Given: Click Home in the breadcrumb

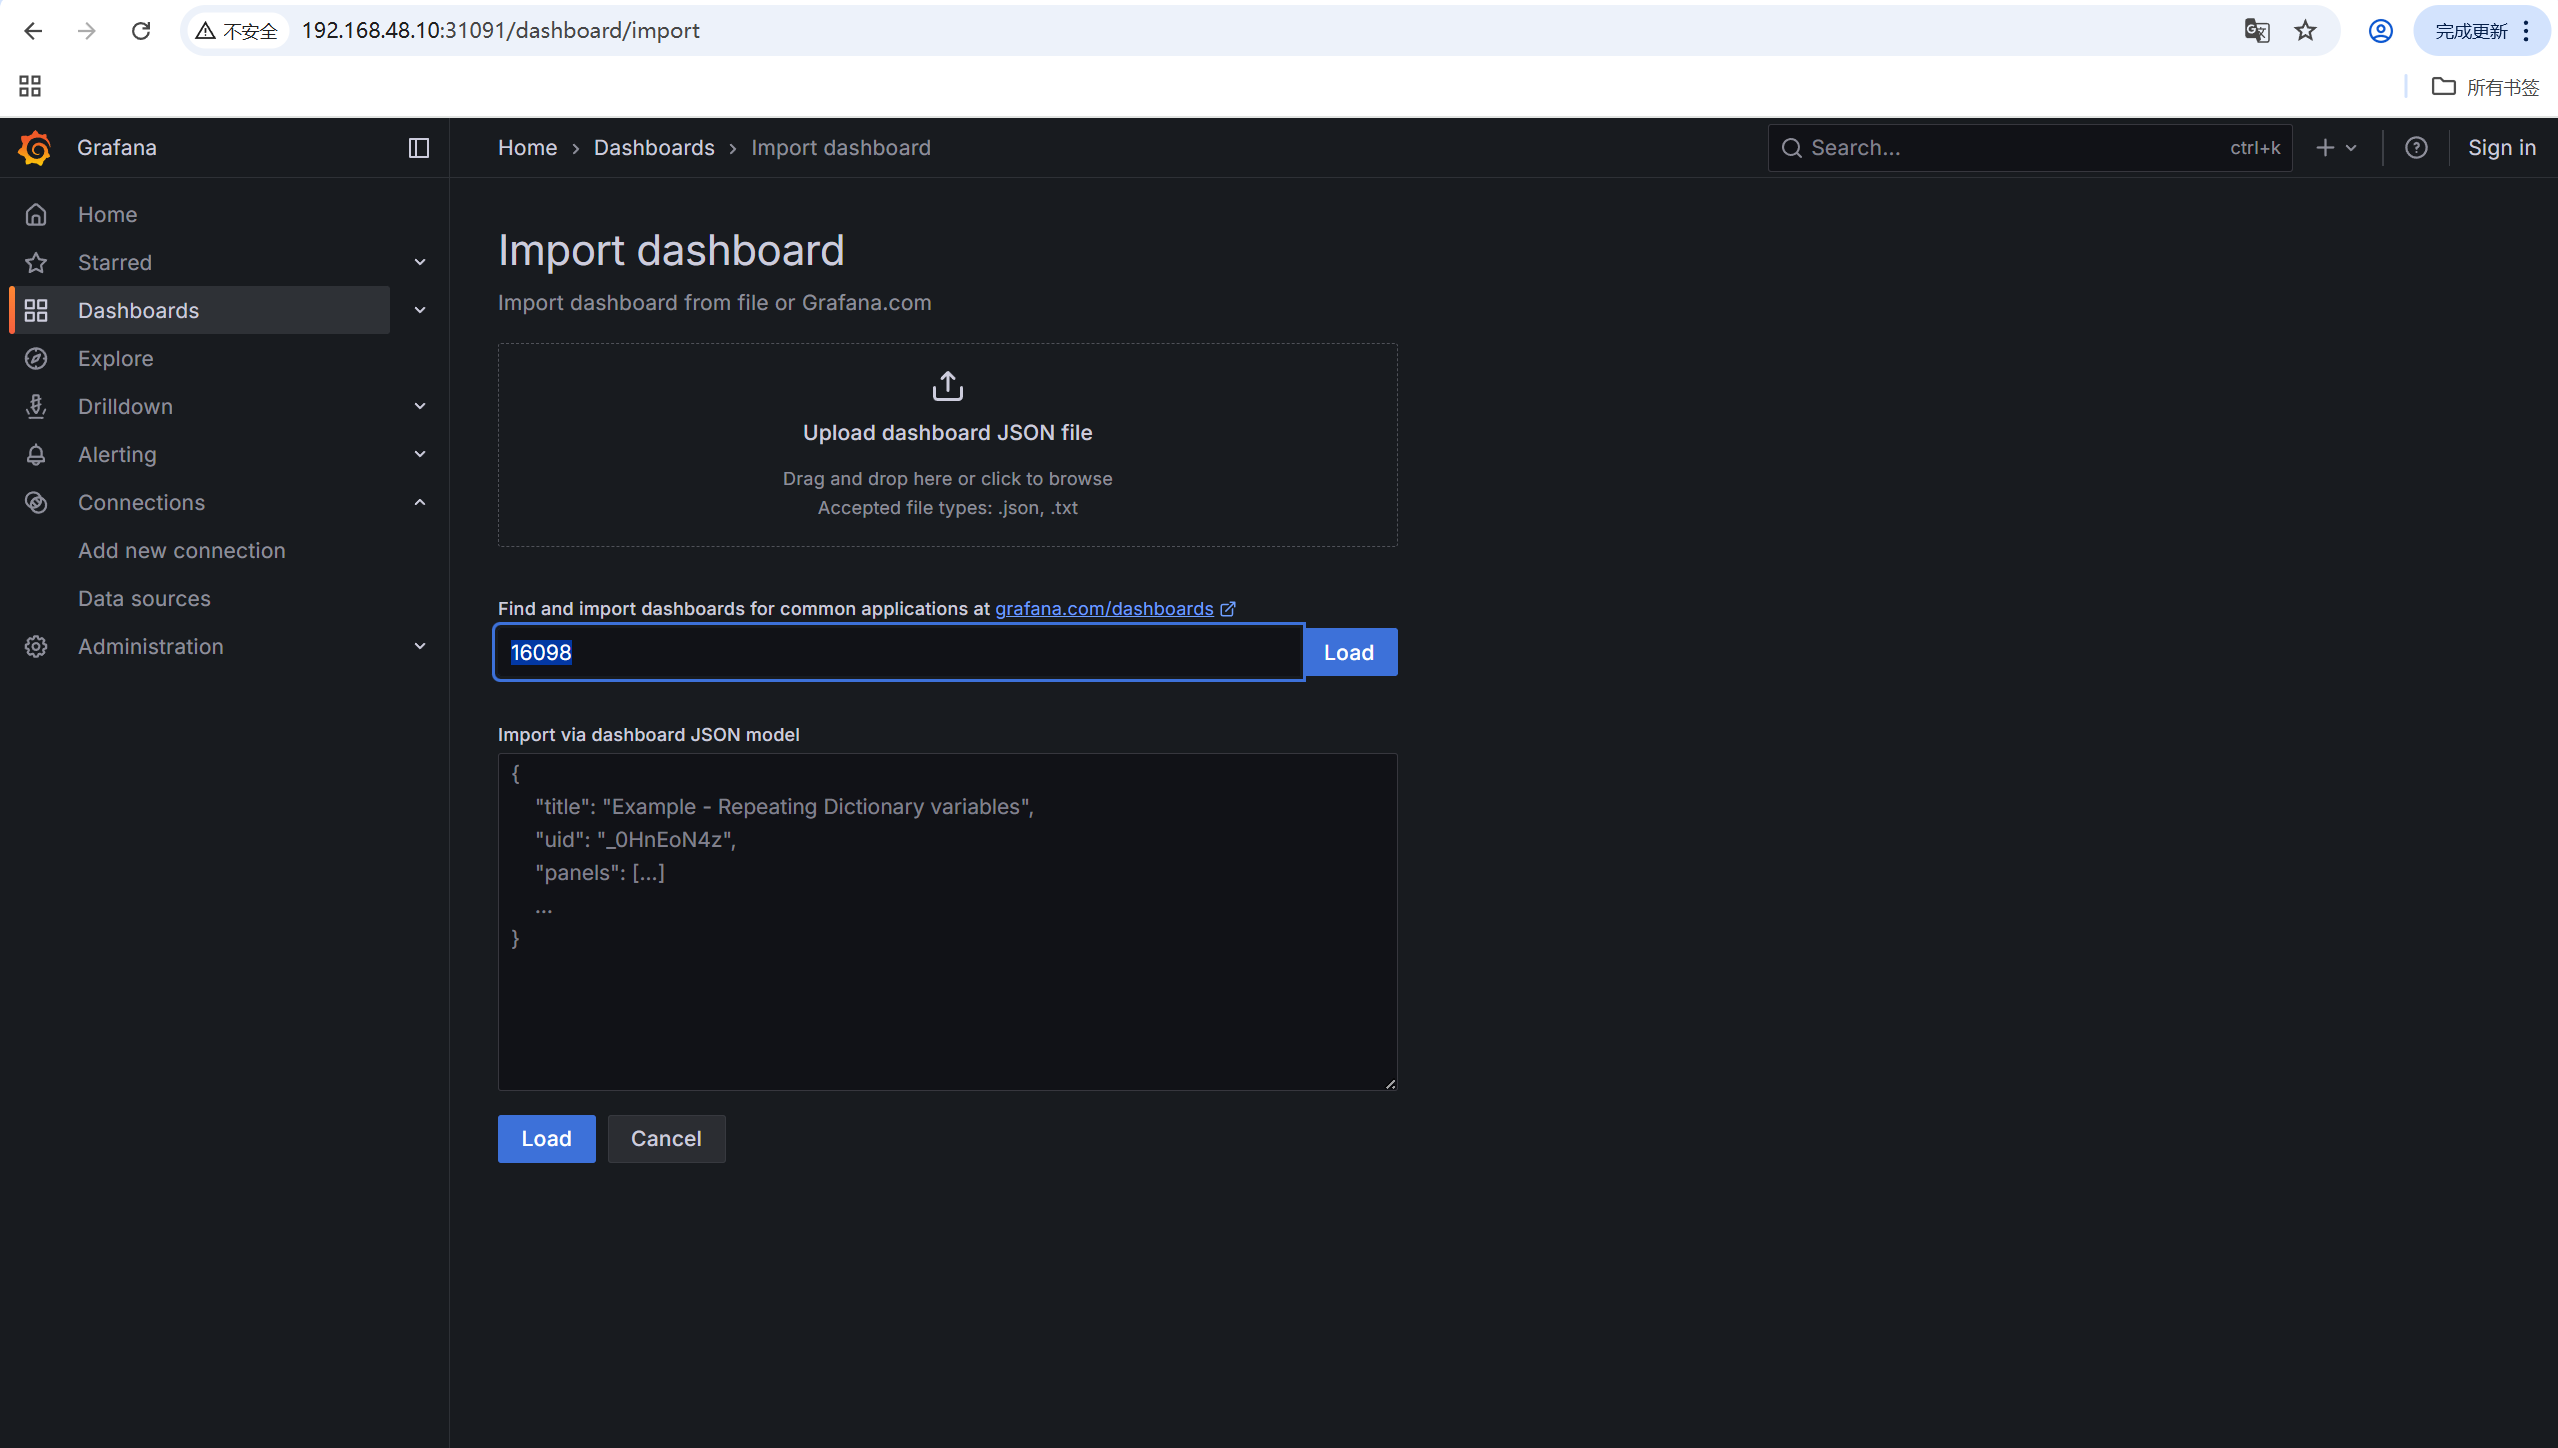Looking at the screenshot, I should [x=527, y=148].
